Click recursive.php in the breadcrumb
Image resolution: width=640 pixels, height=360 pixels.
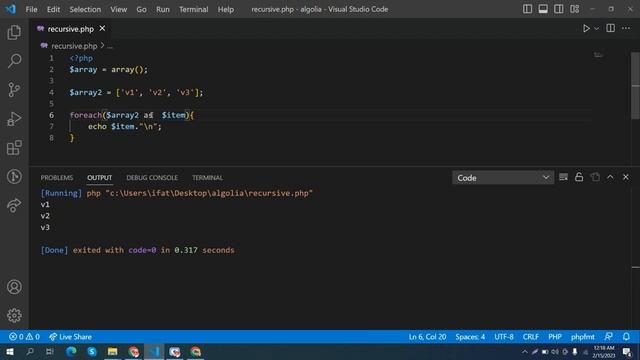coord(74,46)
